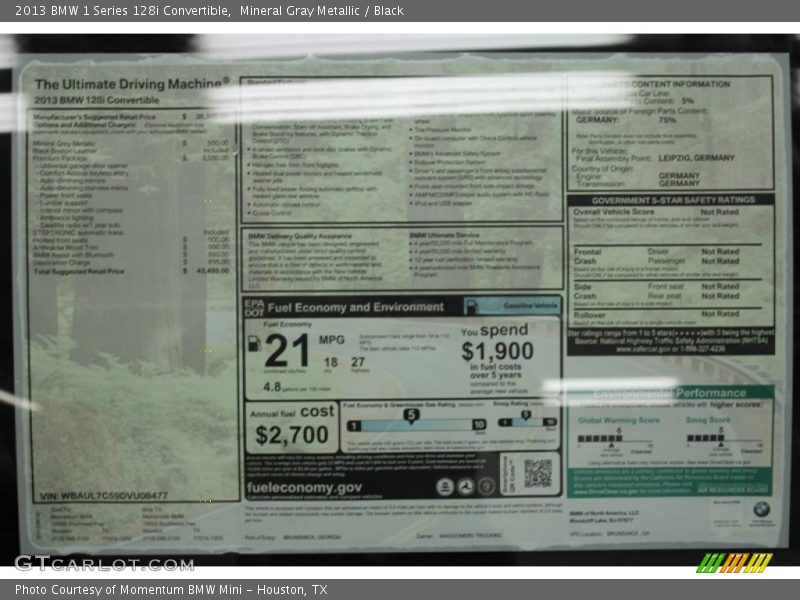Click 'LEIPZIG, GERMANY' final assembly point
The width and height of the screenshot is (800, 600).
coord(696,158)
